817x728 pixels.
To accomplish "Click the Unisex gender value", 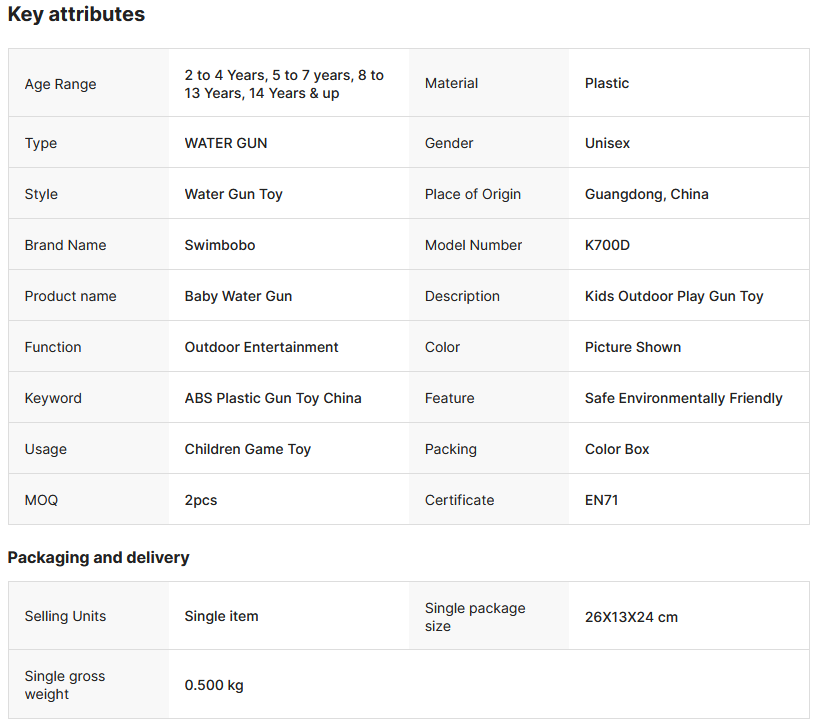I will [607, 143].
